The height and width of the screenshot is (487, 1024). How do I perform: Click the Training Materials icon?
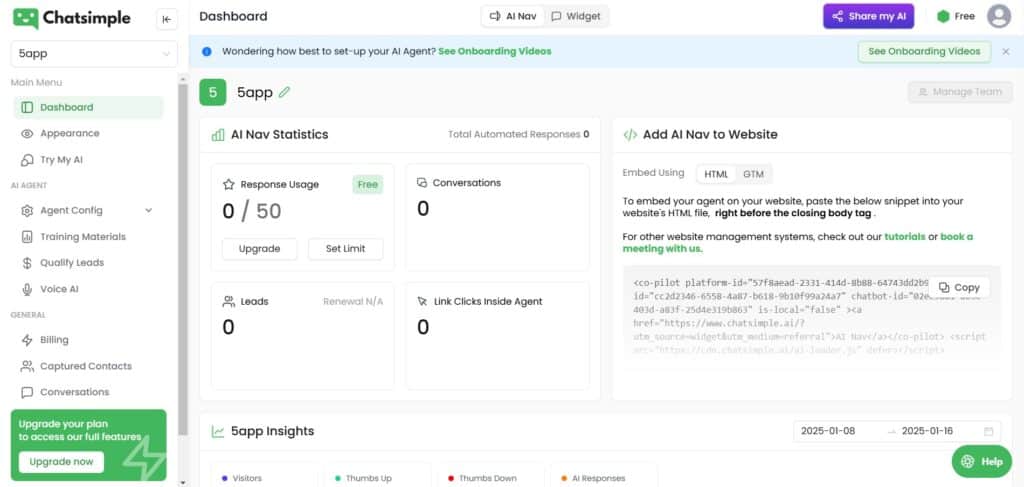pyautogui.click(x=27, y=237)
